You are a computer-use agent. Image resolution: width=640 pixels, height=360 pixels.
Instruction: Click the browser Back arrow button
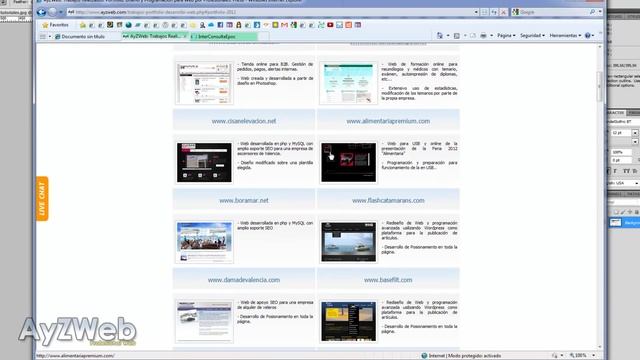[x=41, y=12]
